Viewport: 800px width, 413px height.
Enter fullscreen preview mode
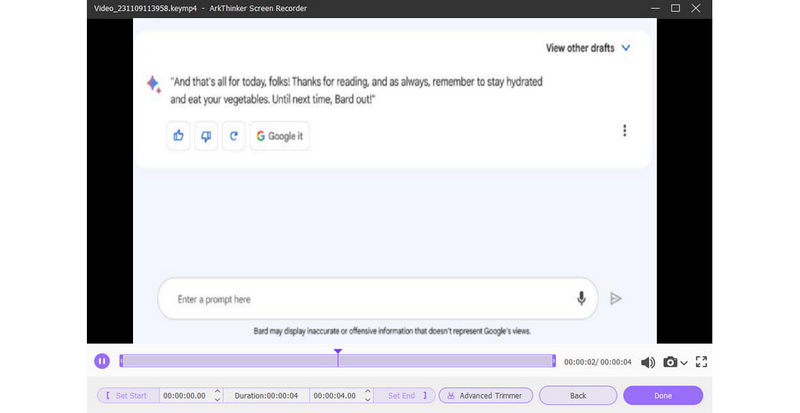tap(702, 361)
